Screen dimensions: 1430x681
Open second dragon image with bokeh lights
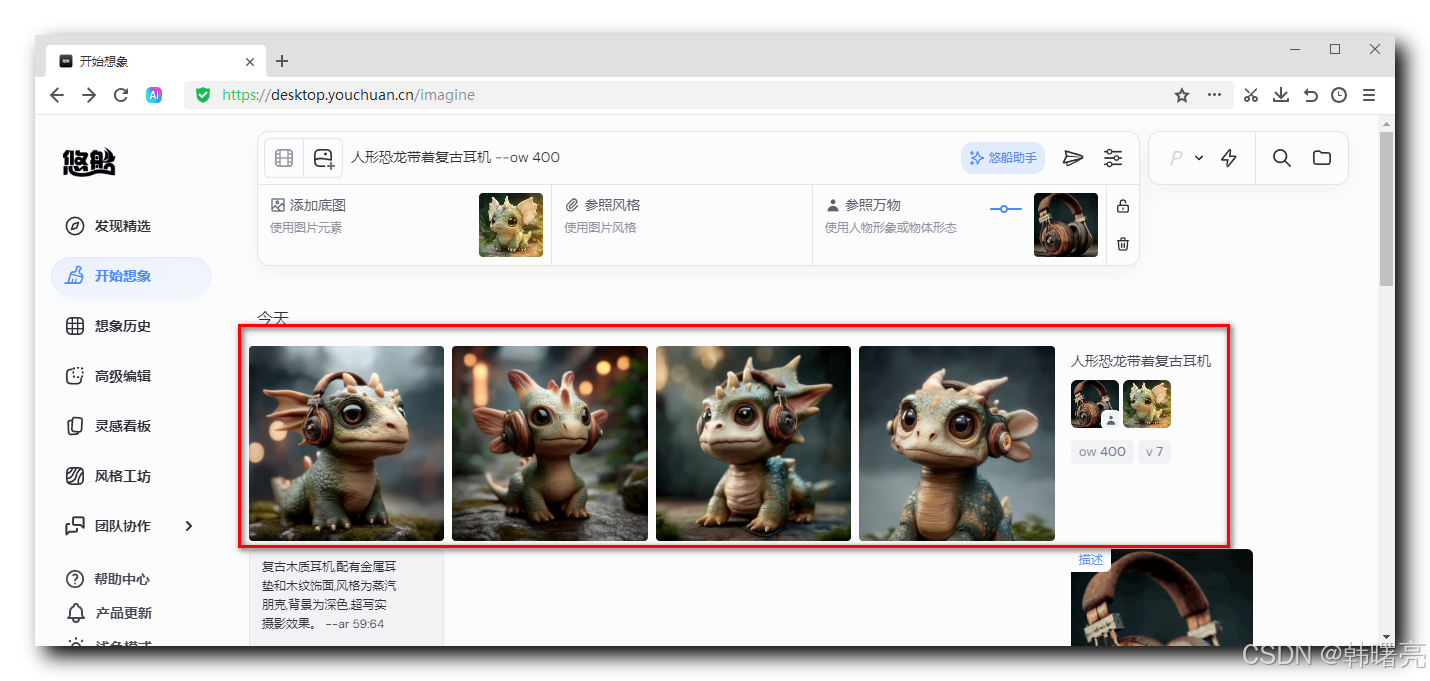(550, 444)
